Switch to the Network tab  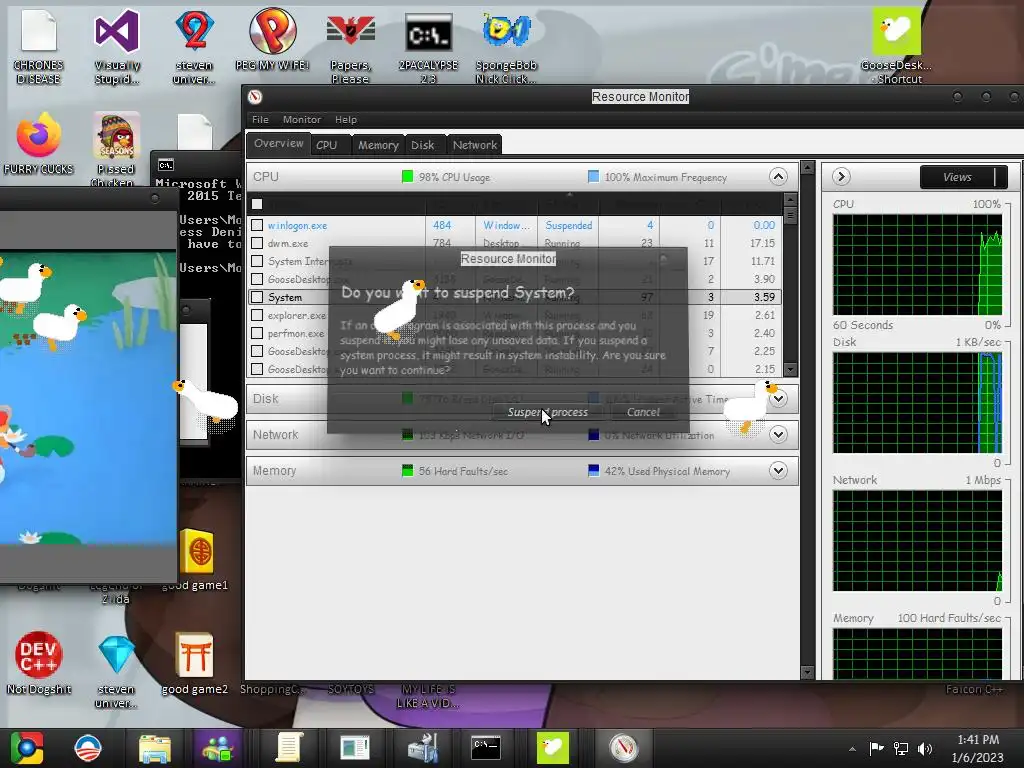click(475, 145)
